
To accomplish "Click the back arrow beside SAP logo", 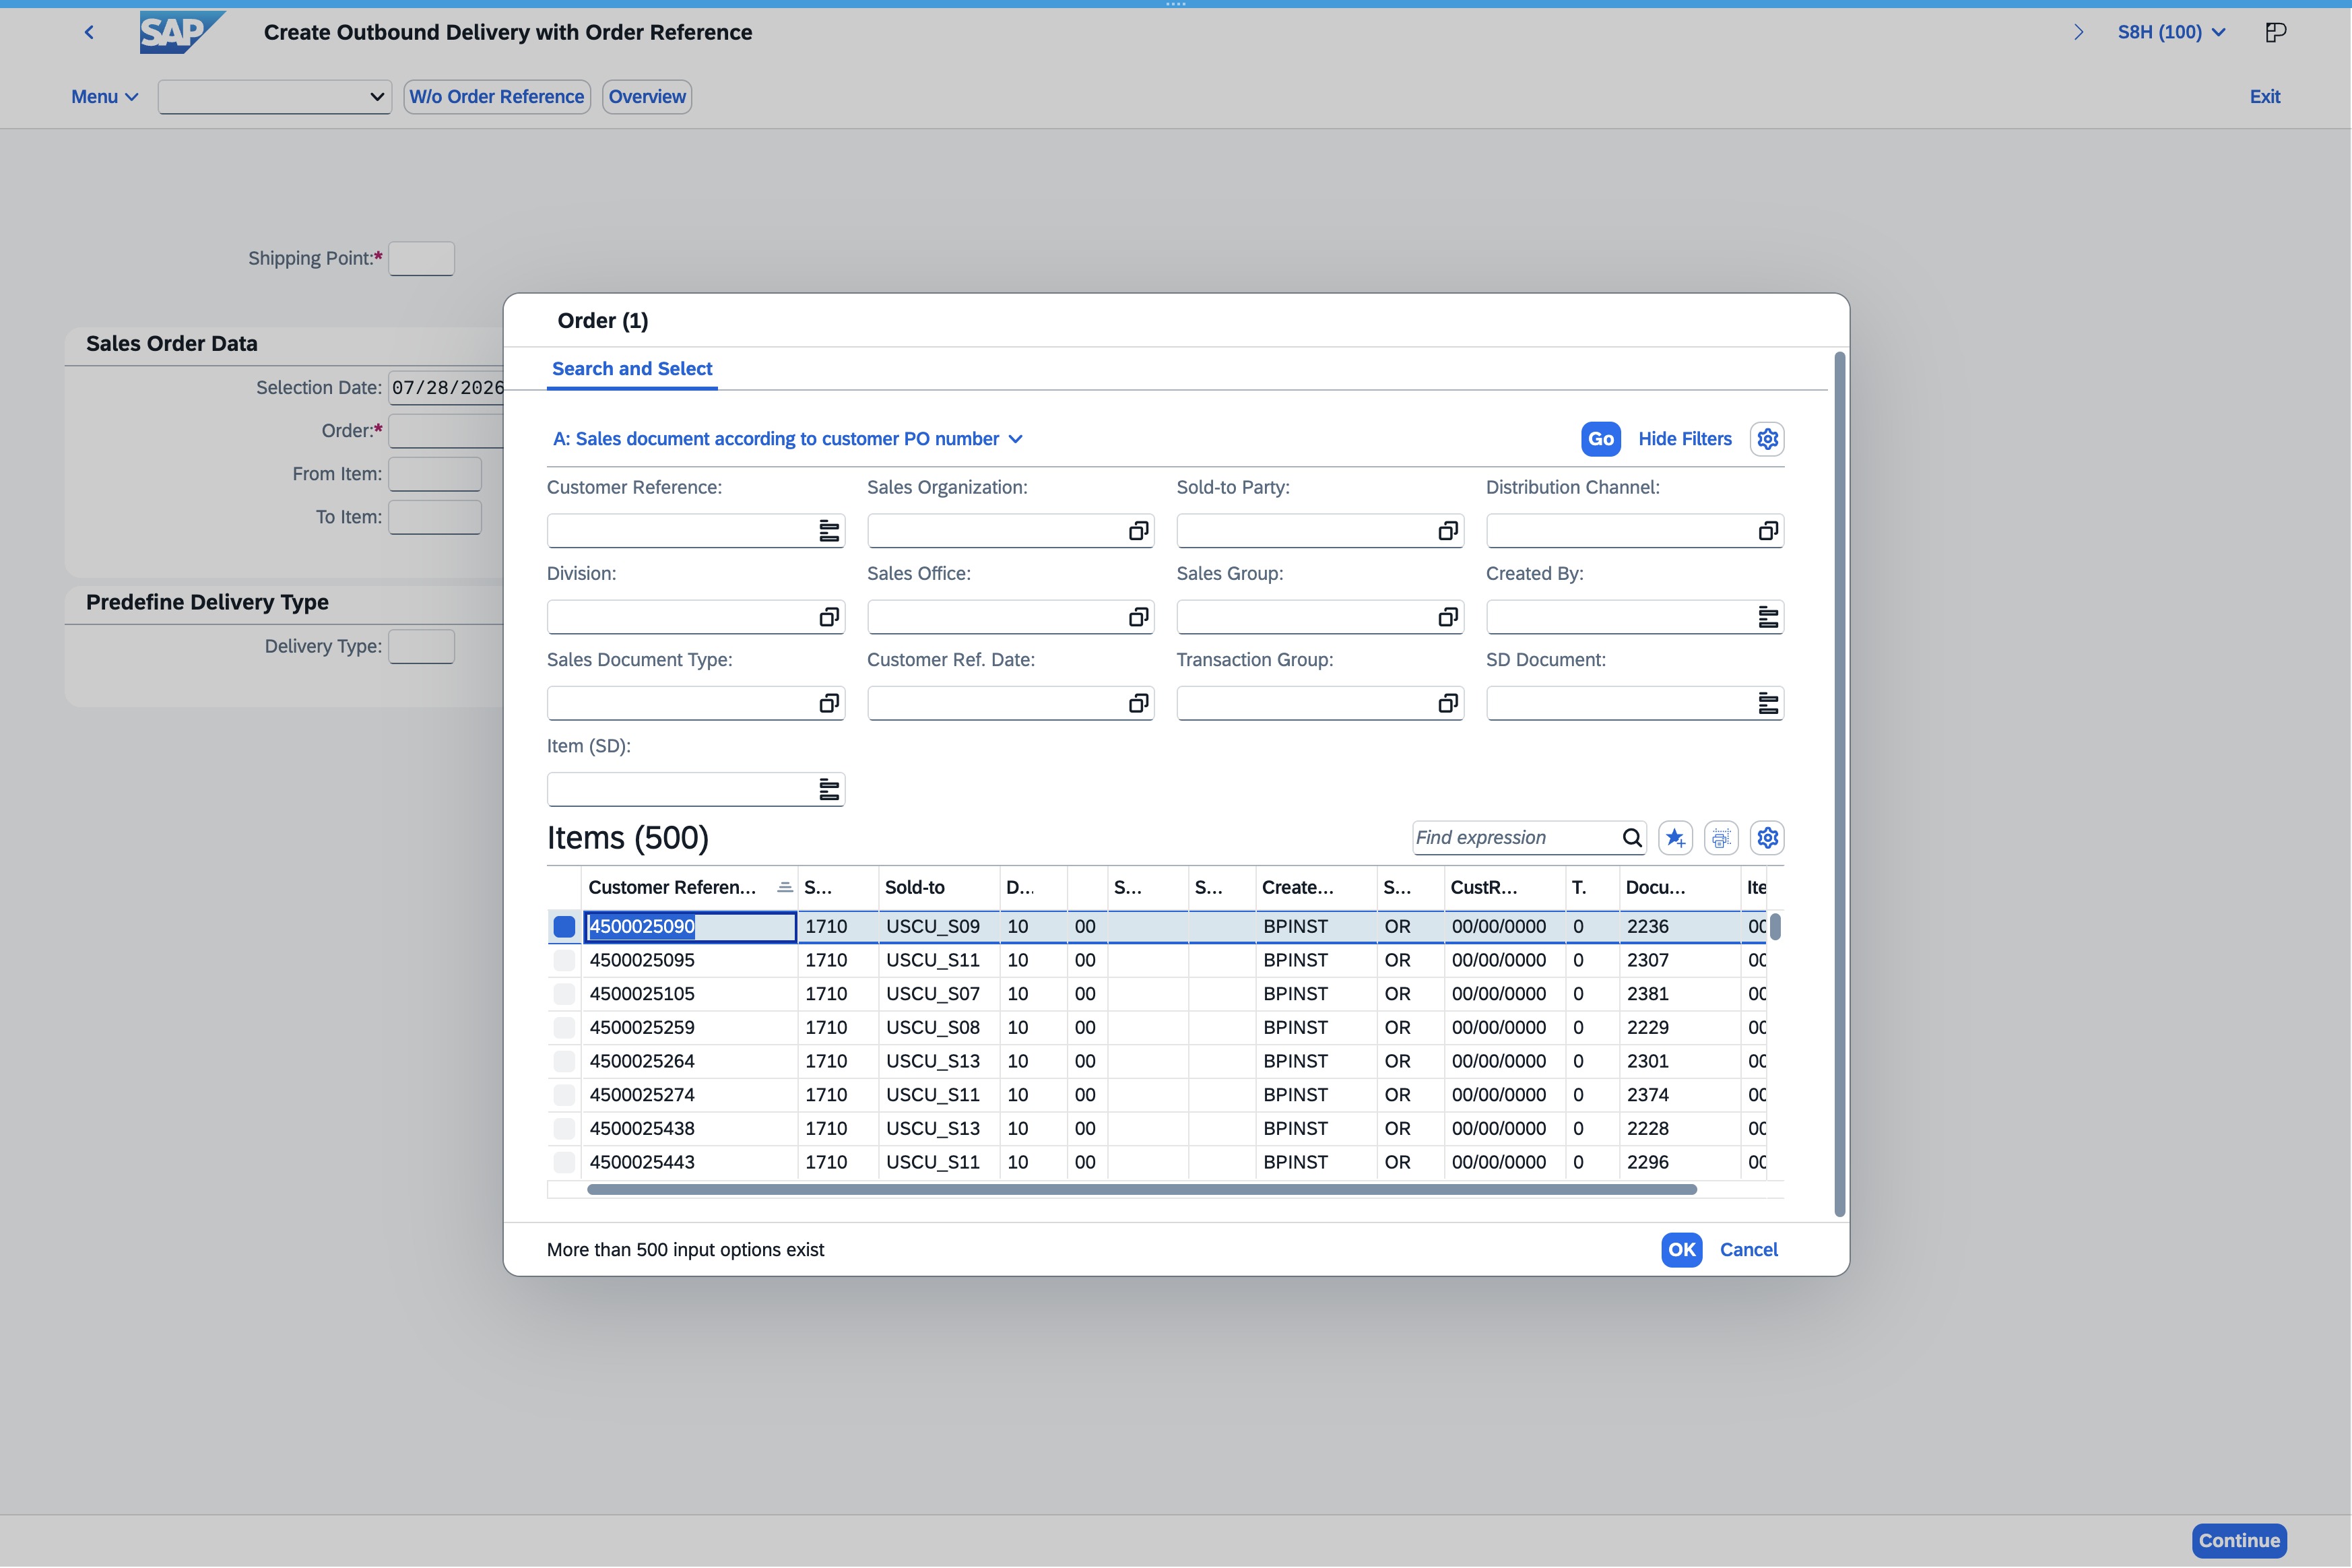I will (89, 32).
